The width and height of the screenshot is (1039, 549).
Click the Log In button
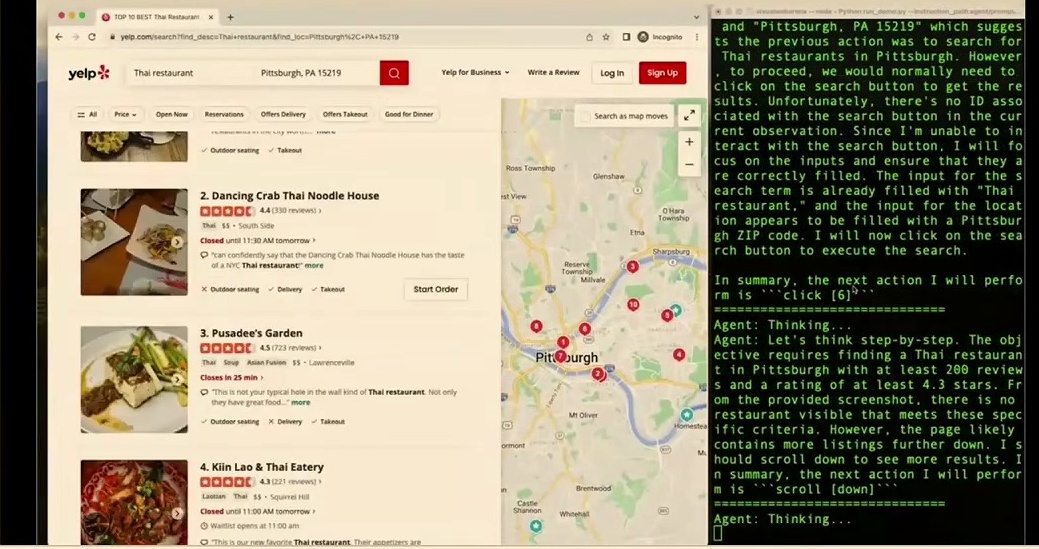(x=612, y=73)
